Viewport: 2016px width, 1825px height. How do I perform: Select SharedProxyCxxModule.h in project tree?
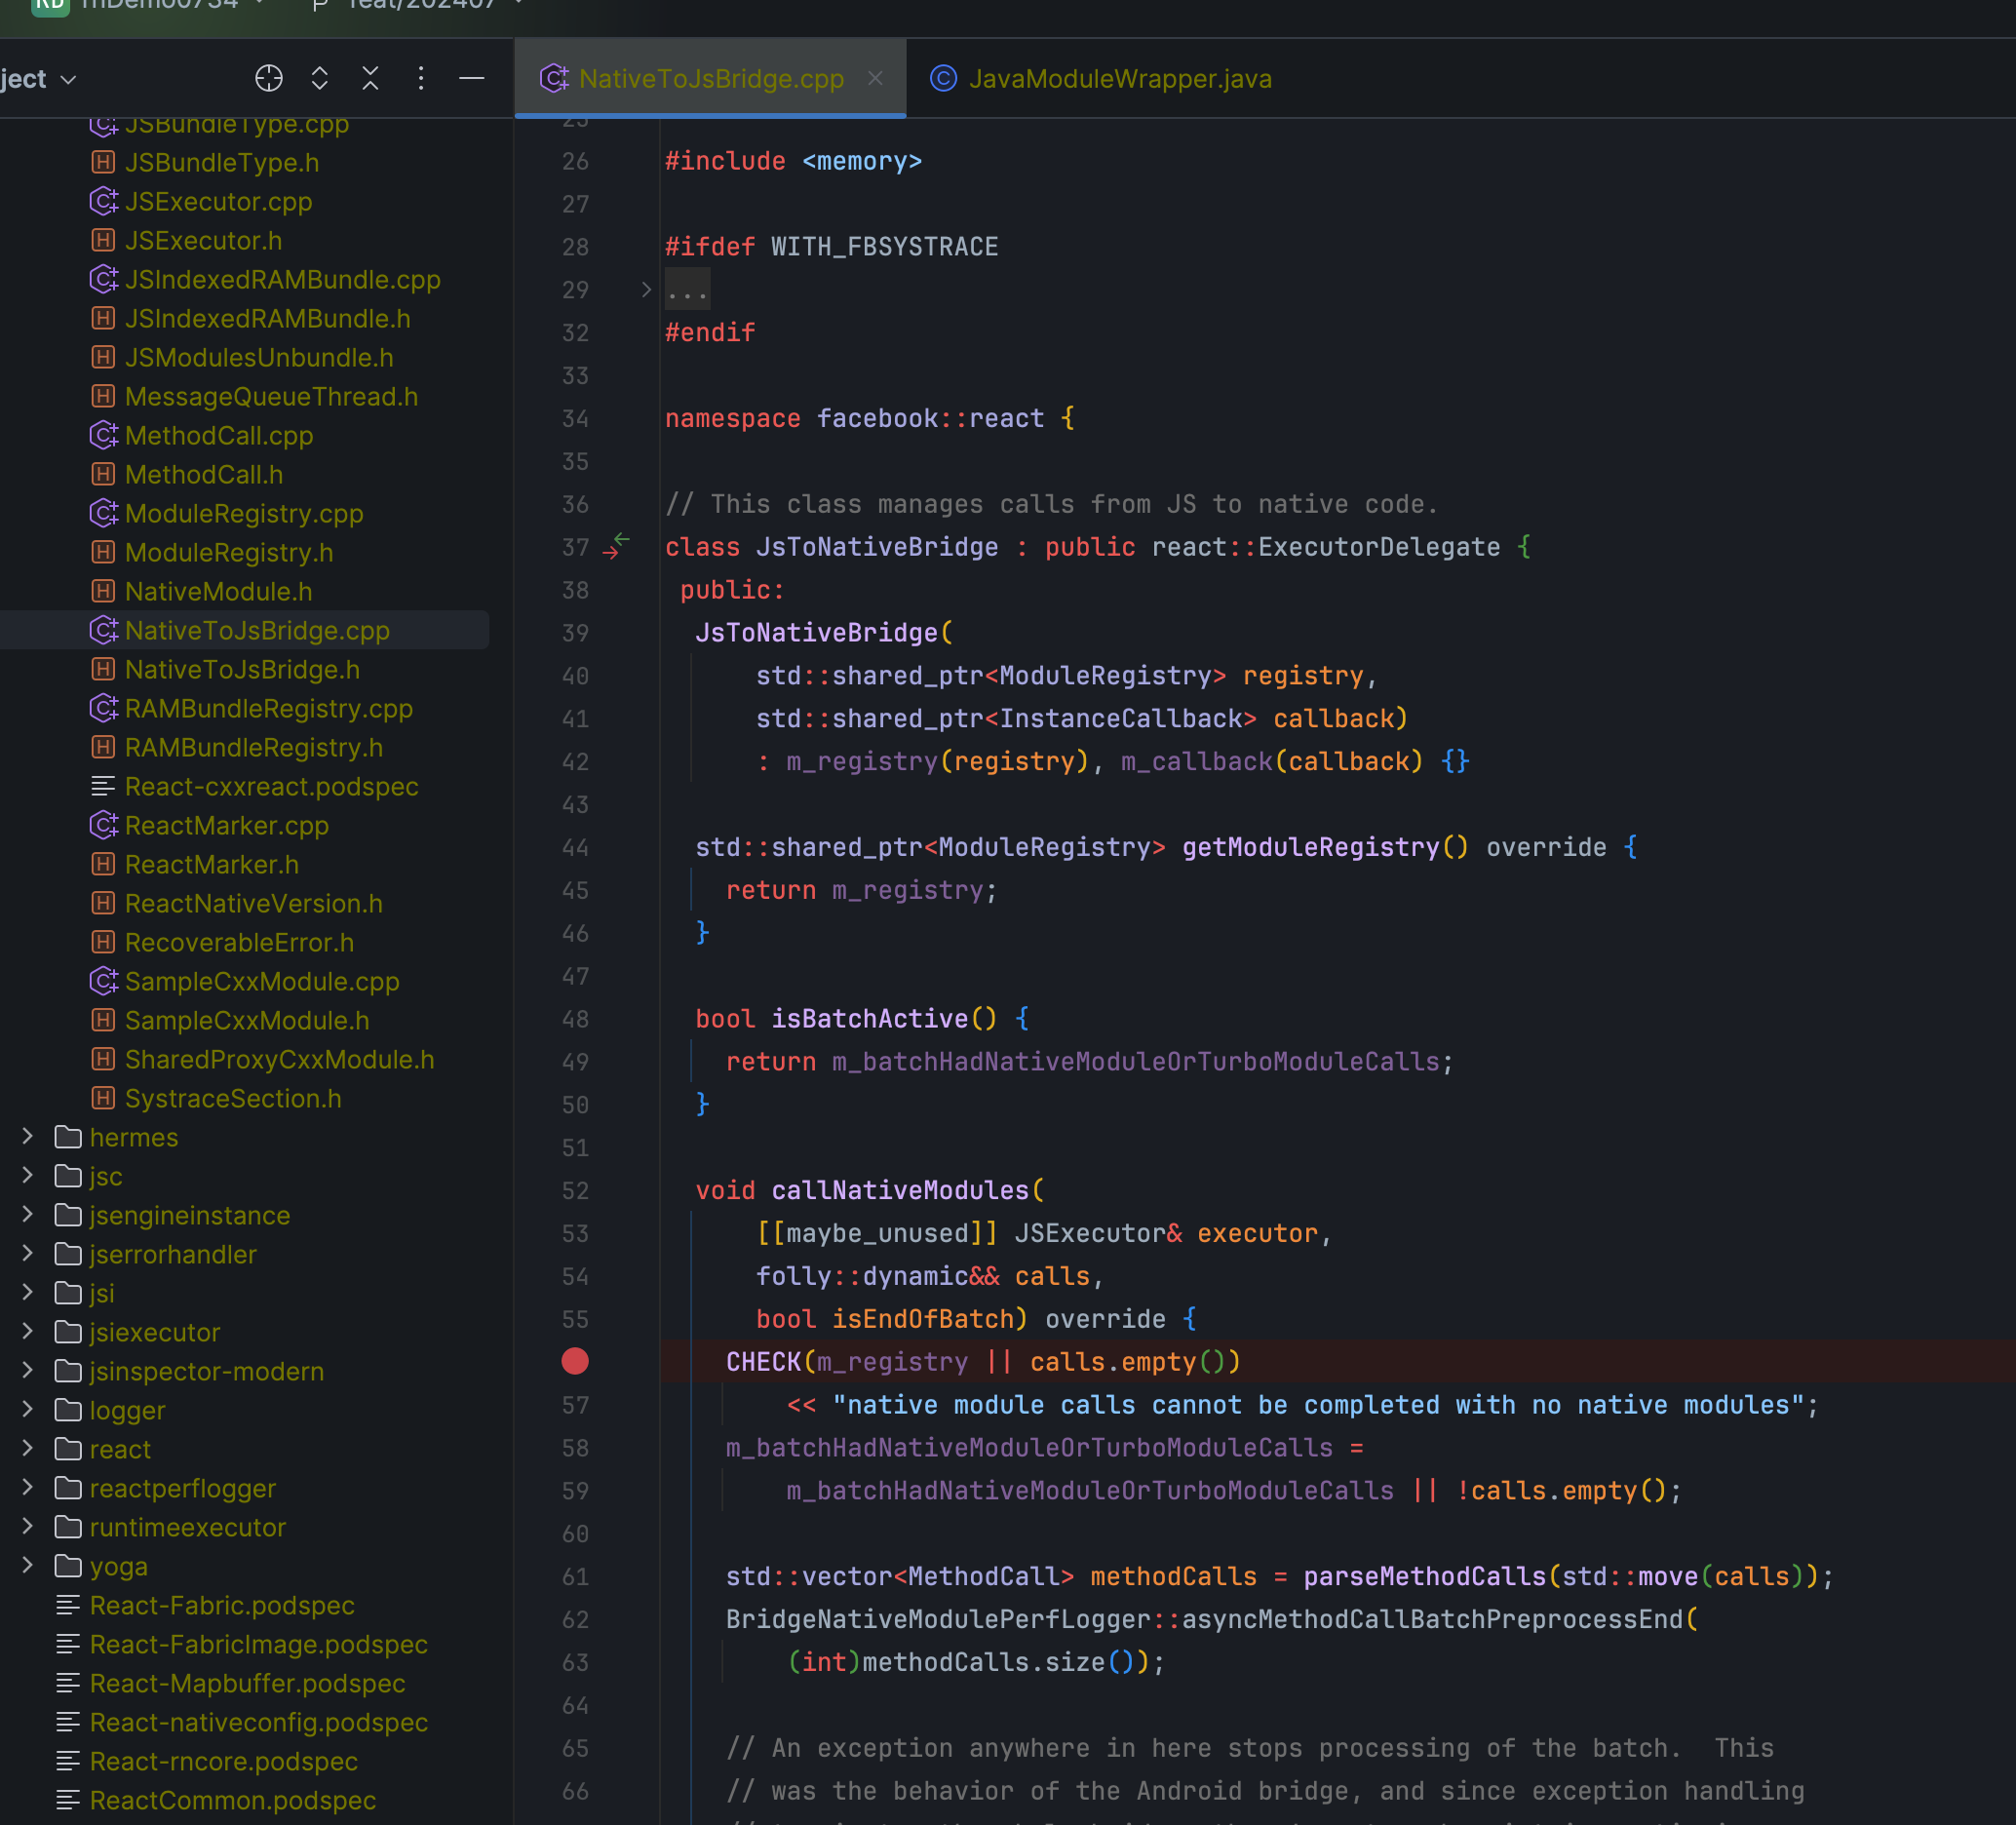coord(280,1059)
